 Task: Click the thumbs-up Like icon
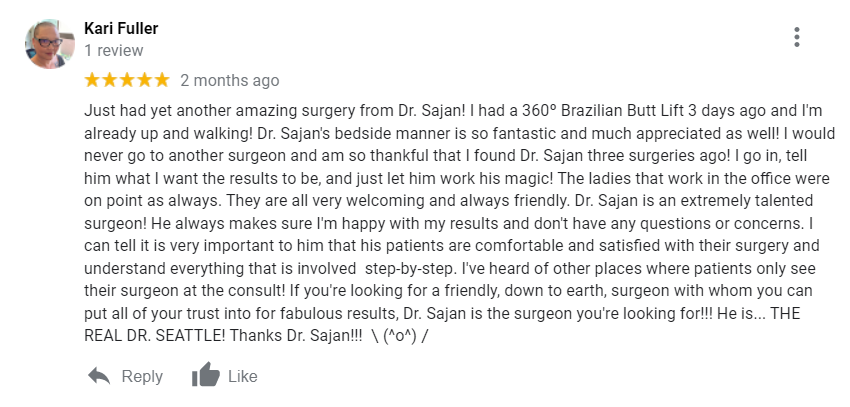[x=205, y=374]
